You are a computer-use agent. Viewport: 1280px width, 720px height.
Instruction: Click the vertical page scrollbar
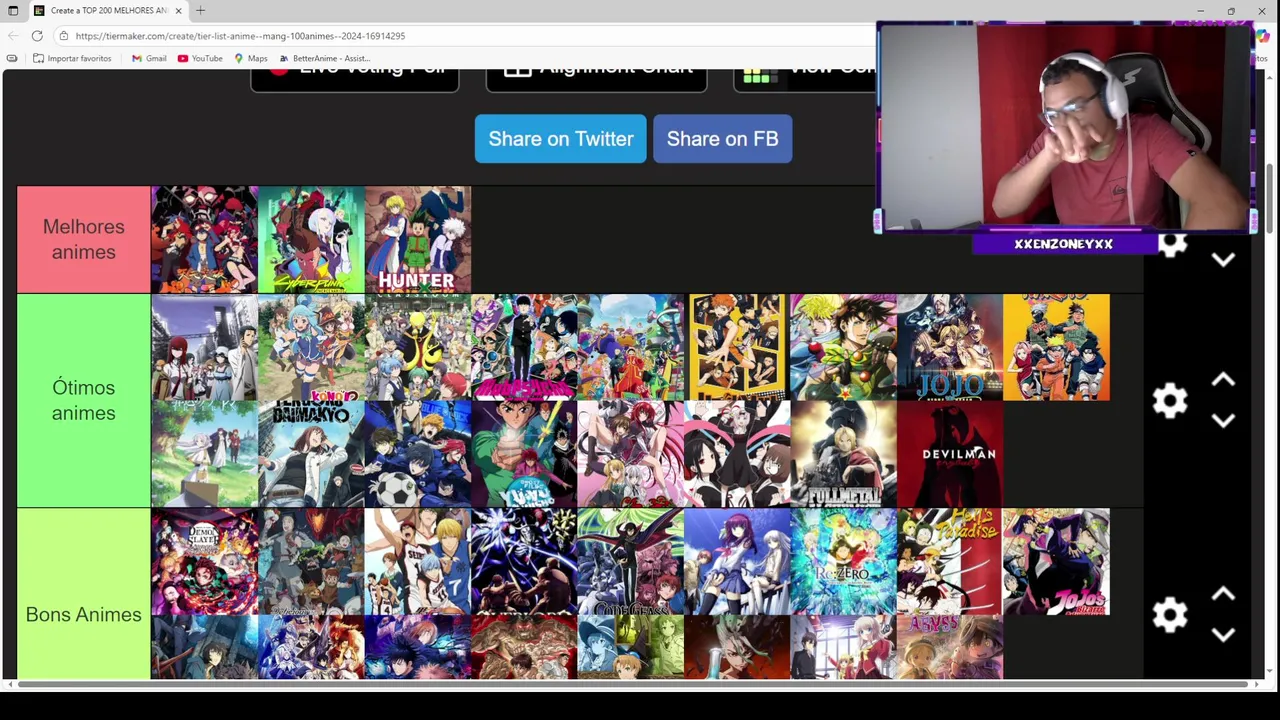[1270, 200]
